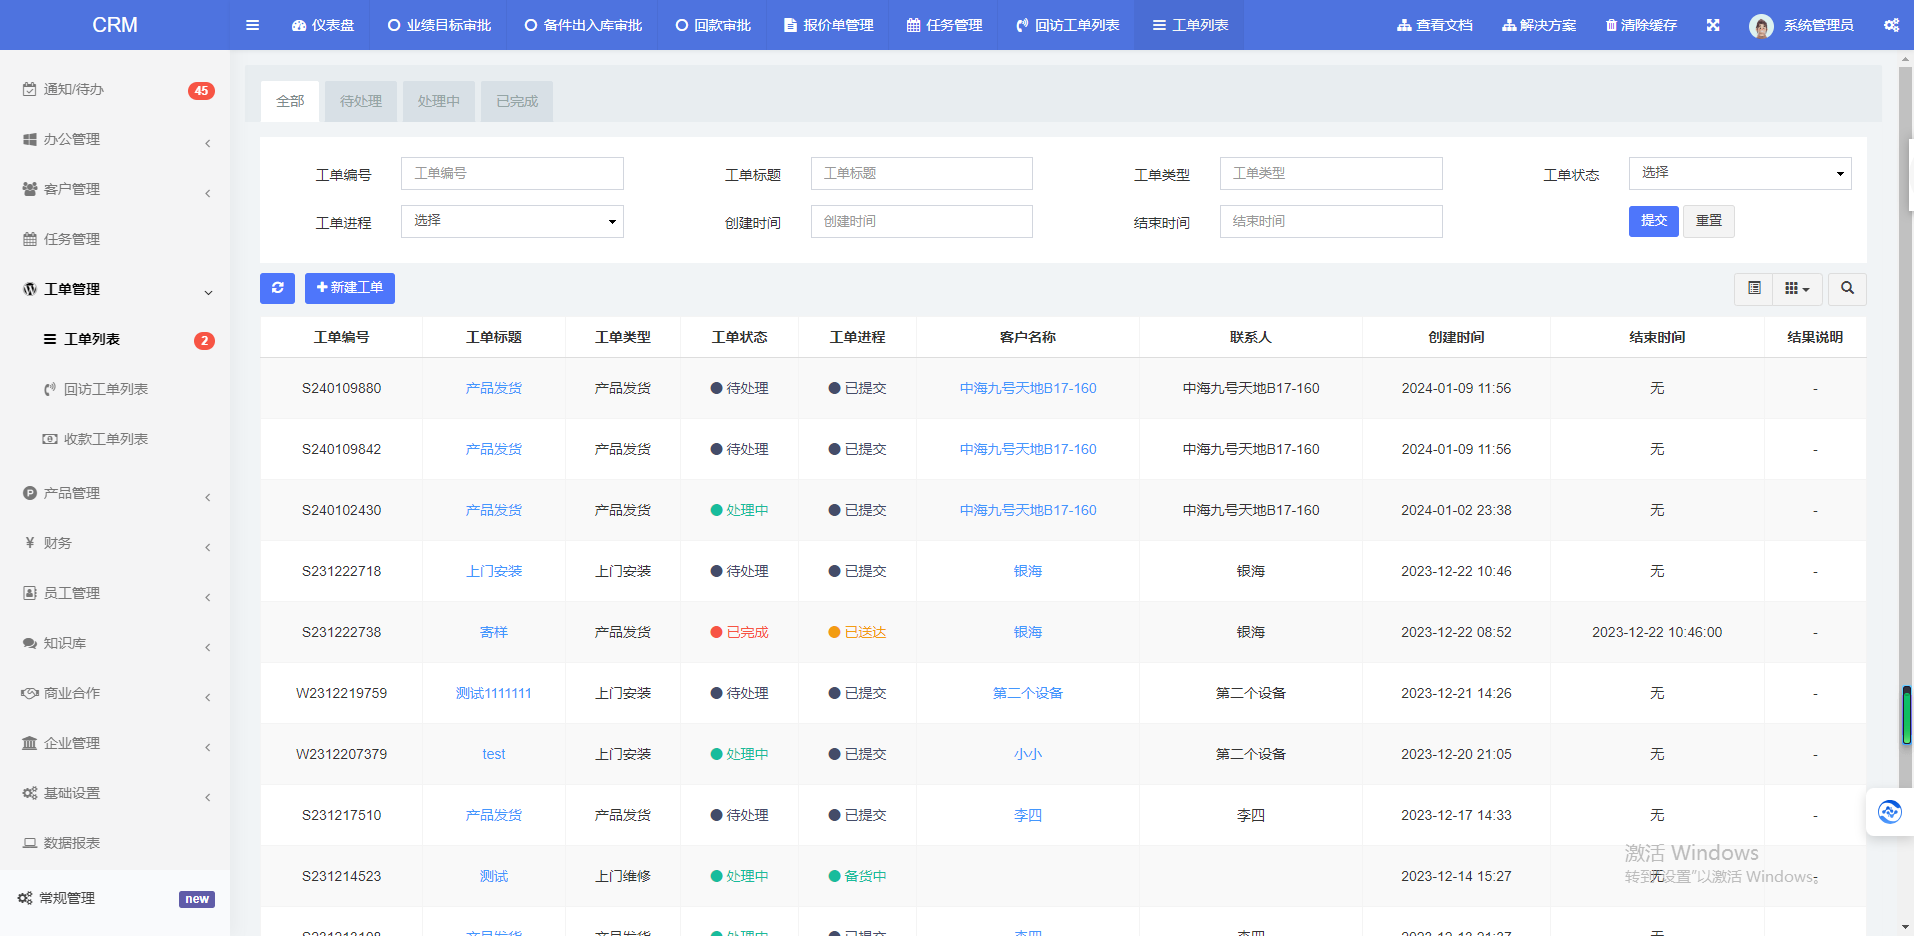Open 上门安装 title of order S231222718

494,571
